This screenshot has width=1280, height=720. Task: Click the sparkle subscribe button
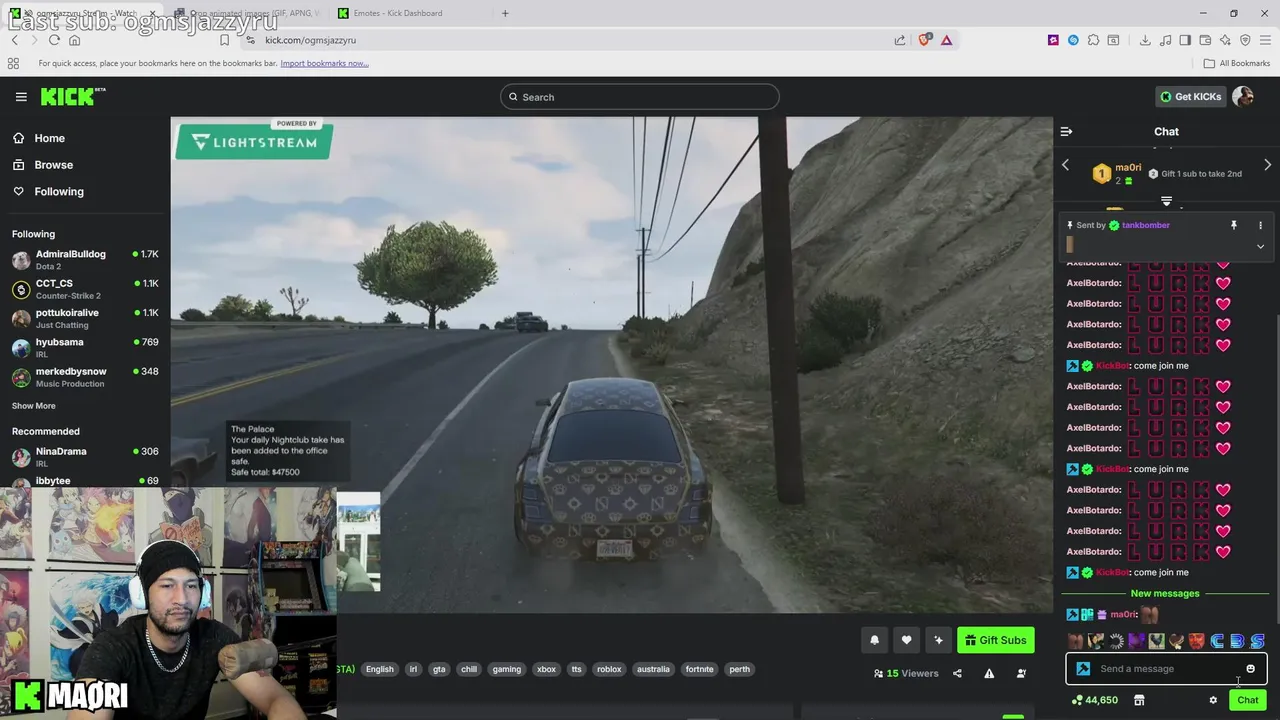pos(938,640)
